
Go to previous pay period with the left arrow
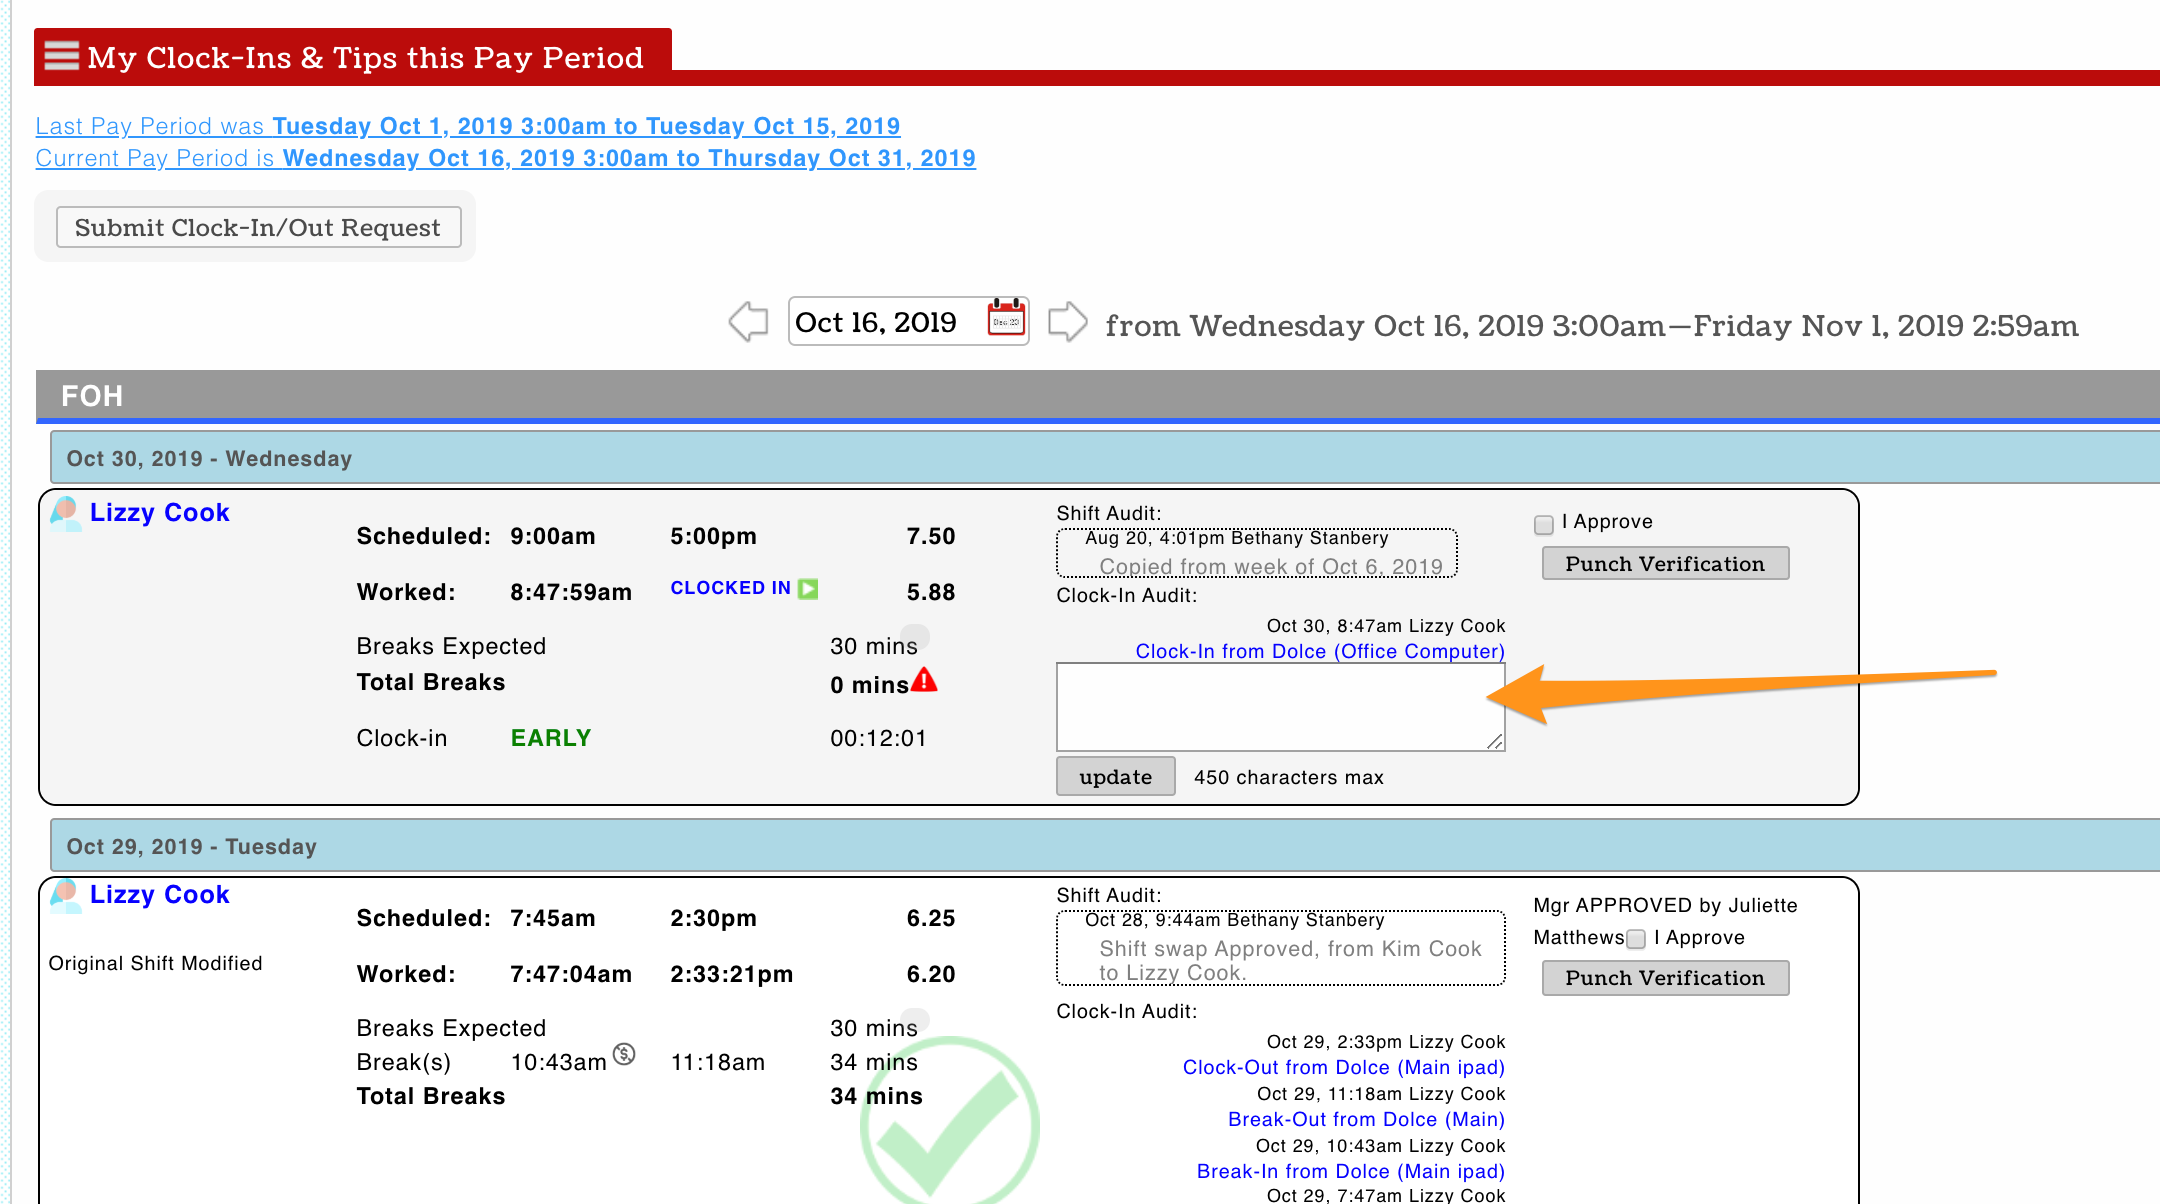(x=748, y=322)
